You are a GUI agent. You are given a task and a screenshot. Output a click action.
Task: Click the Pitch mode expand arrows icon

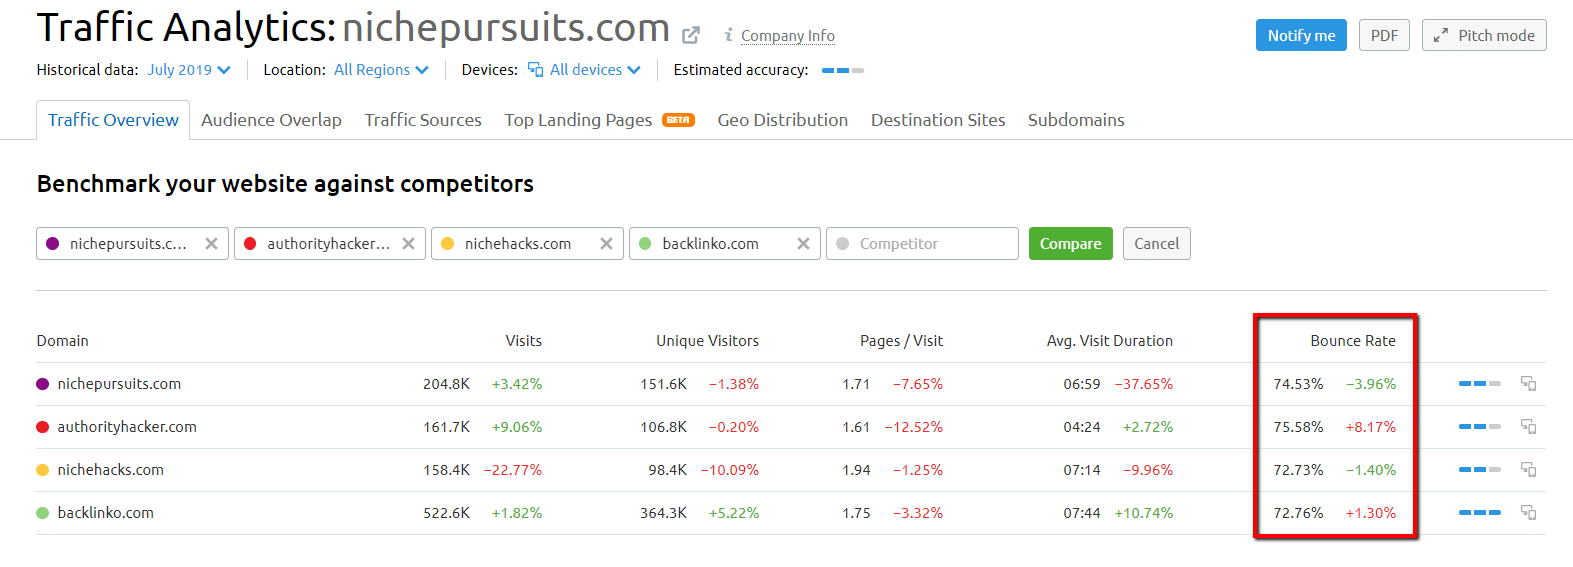click(1440, 35)
